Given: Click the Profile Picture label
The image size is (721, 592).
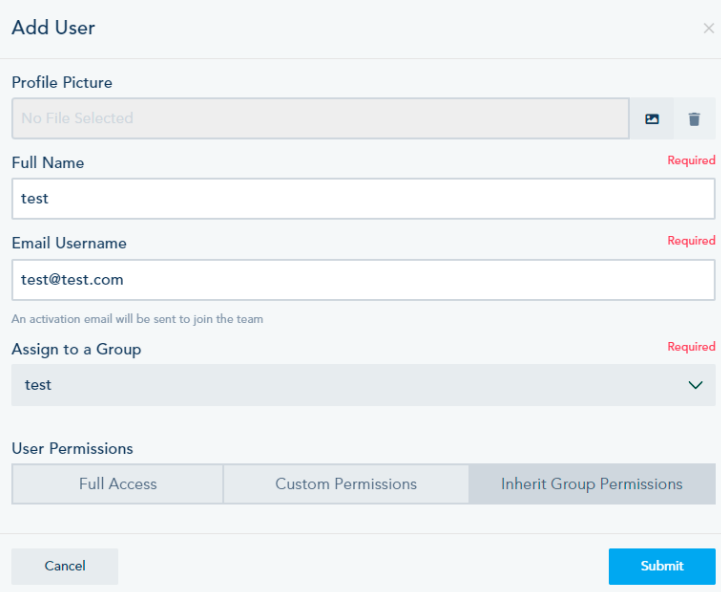Looking at the screenshot, I should (62, 82).
